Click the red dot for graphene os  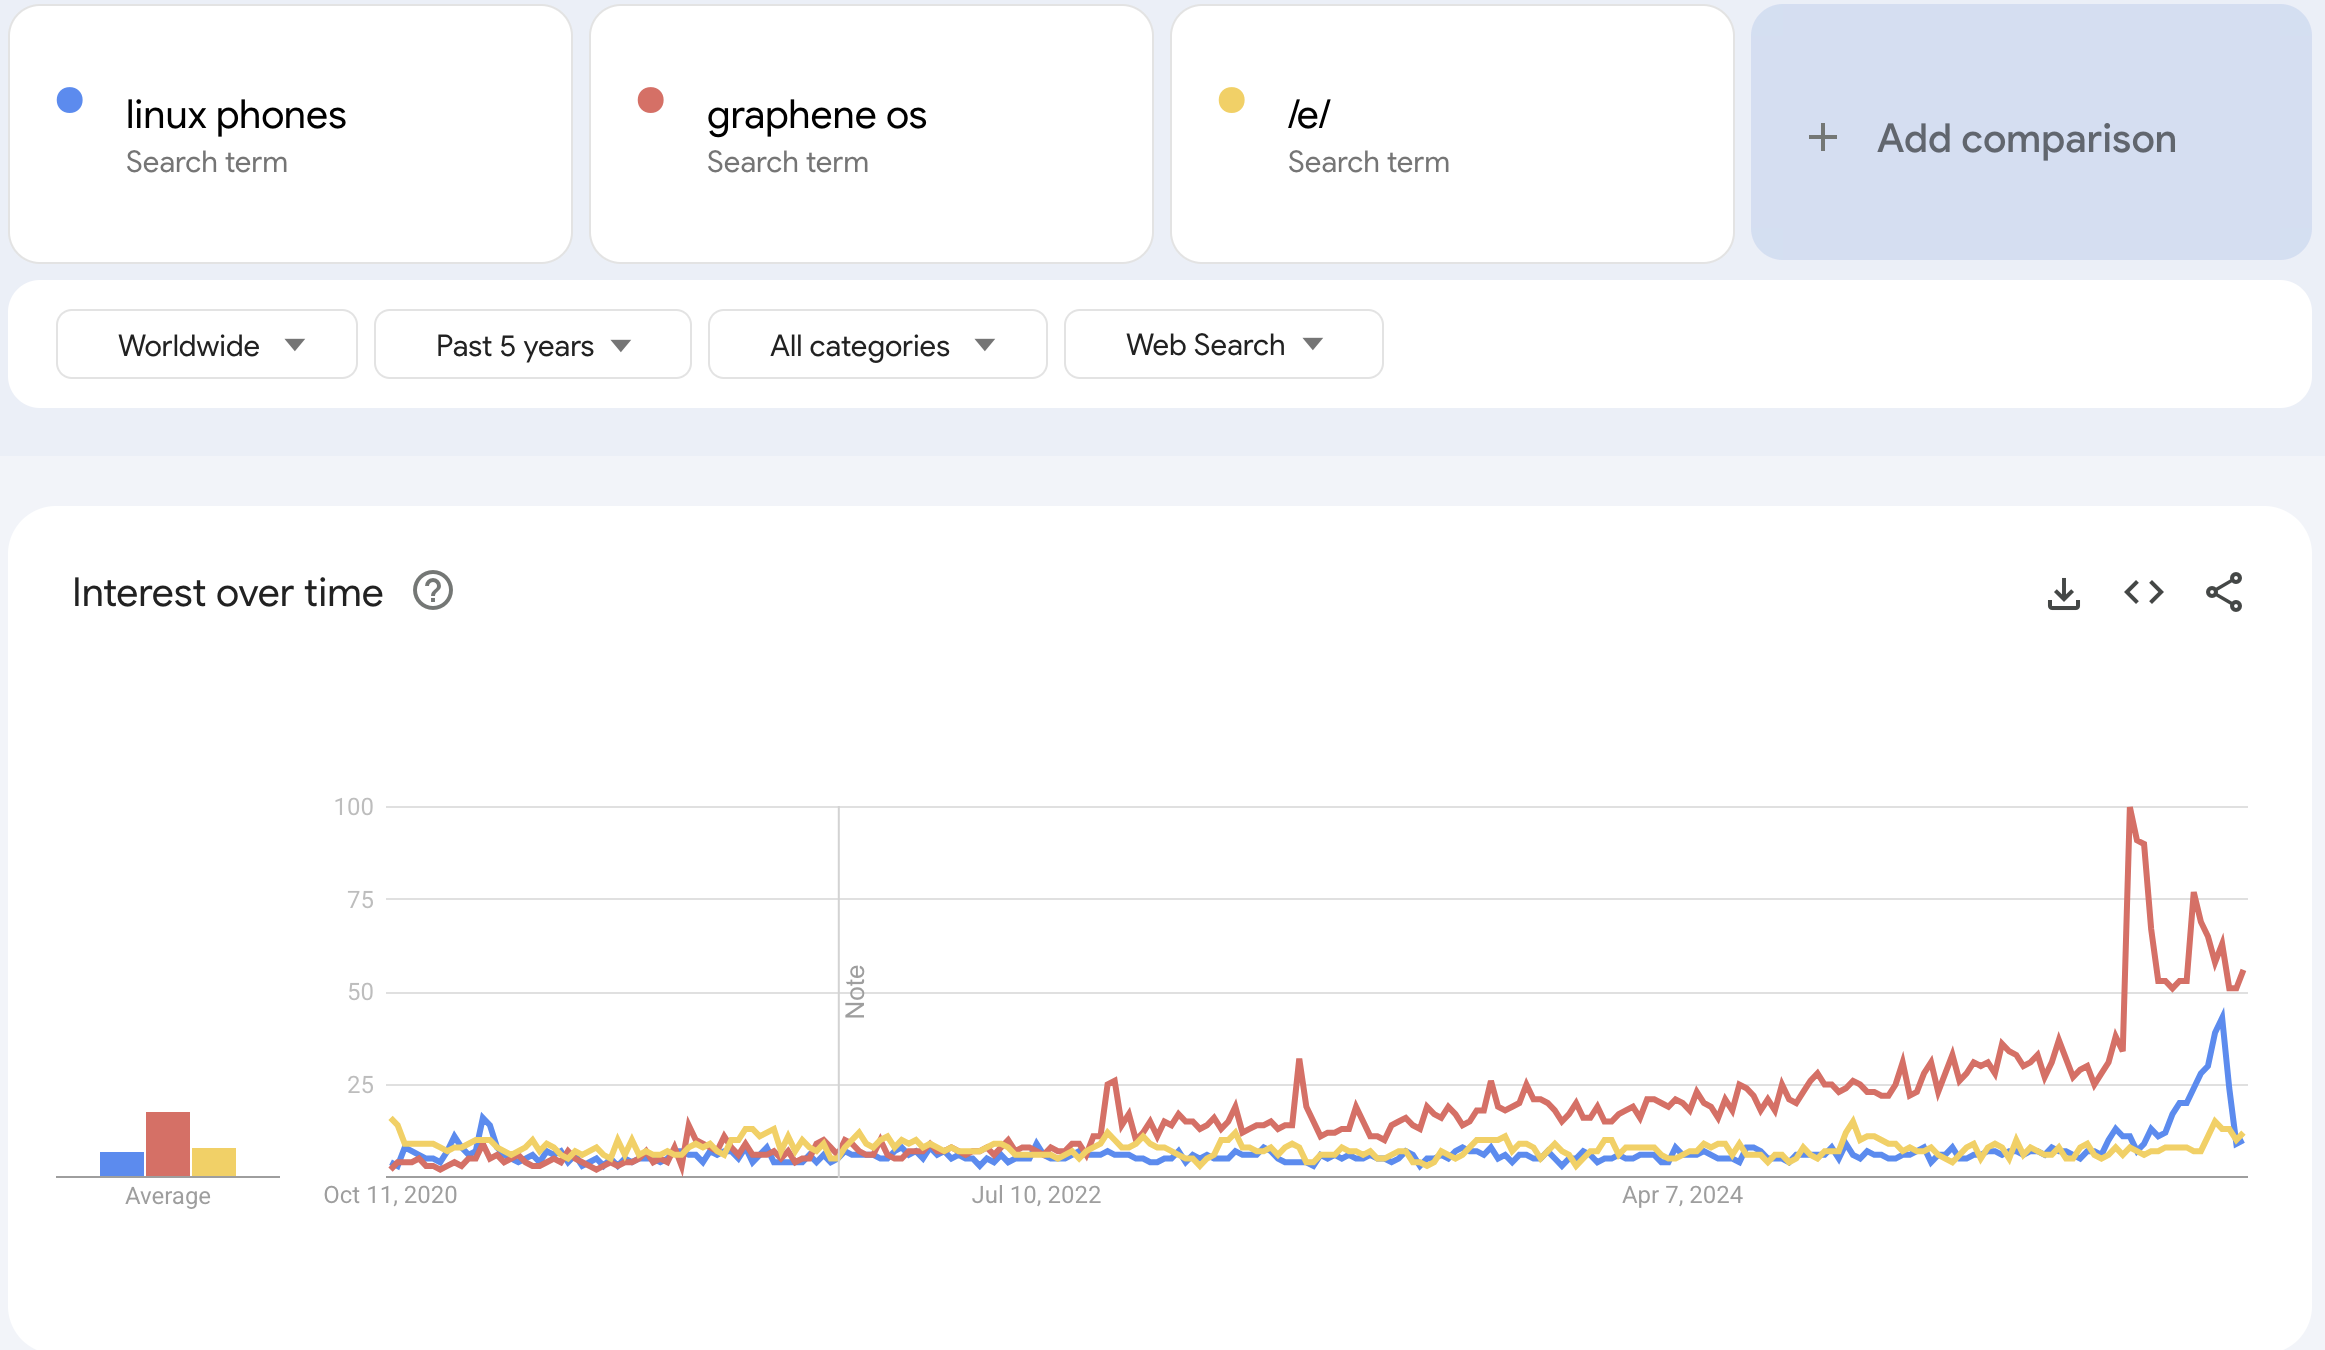651,100
